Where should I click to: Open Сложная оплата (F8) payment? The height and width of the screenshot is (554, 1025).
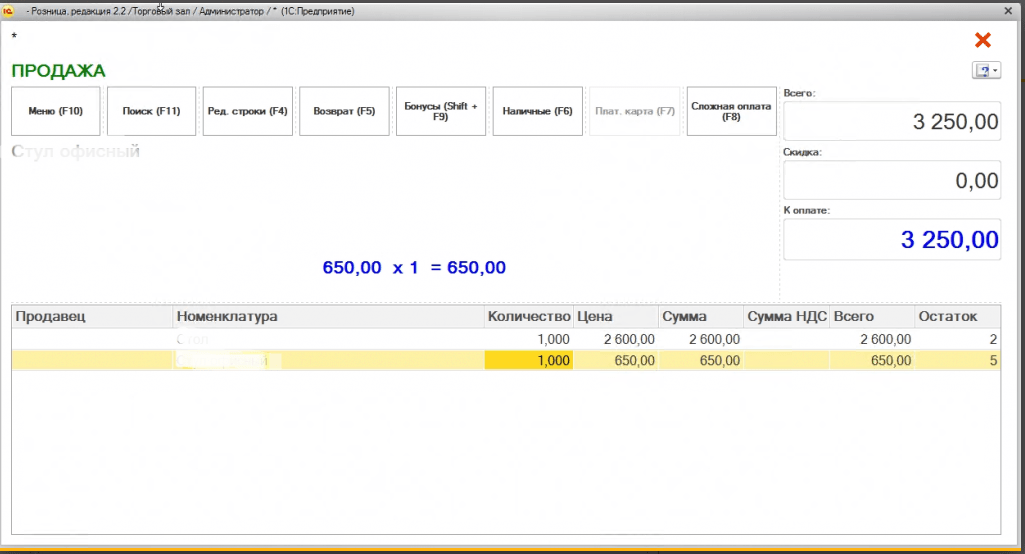click(731, 111)
